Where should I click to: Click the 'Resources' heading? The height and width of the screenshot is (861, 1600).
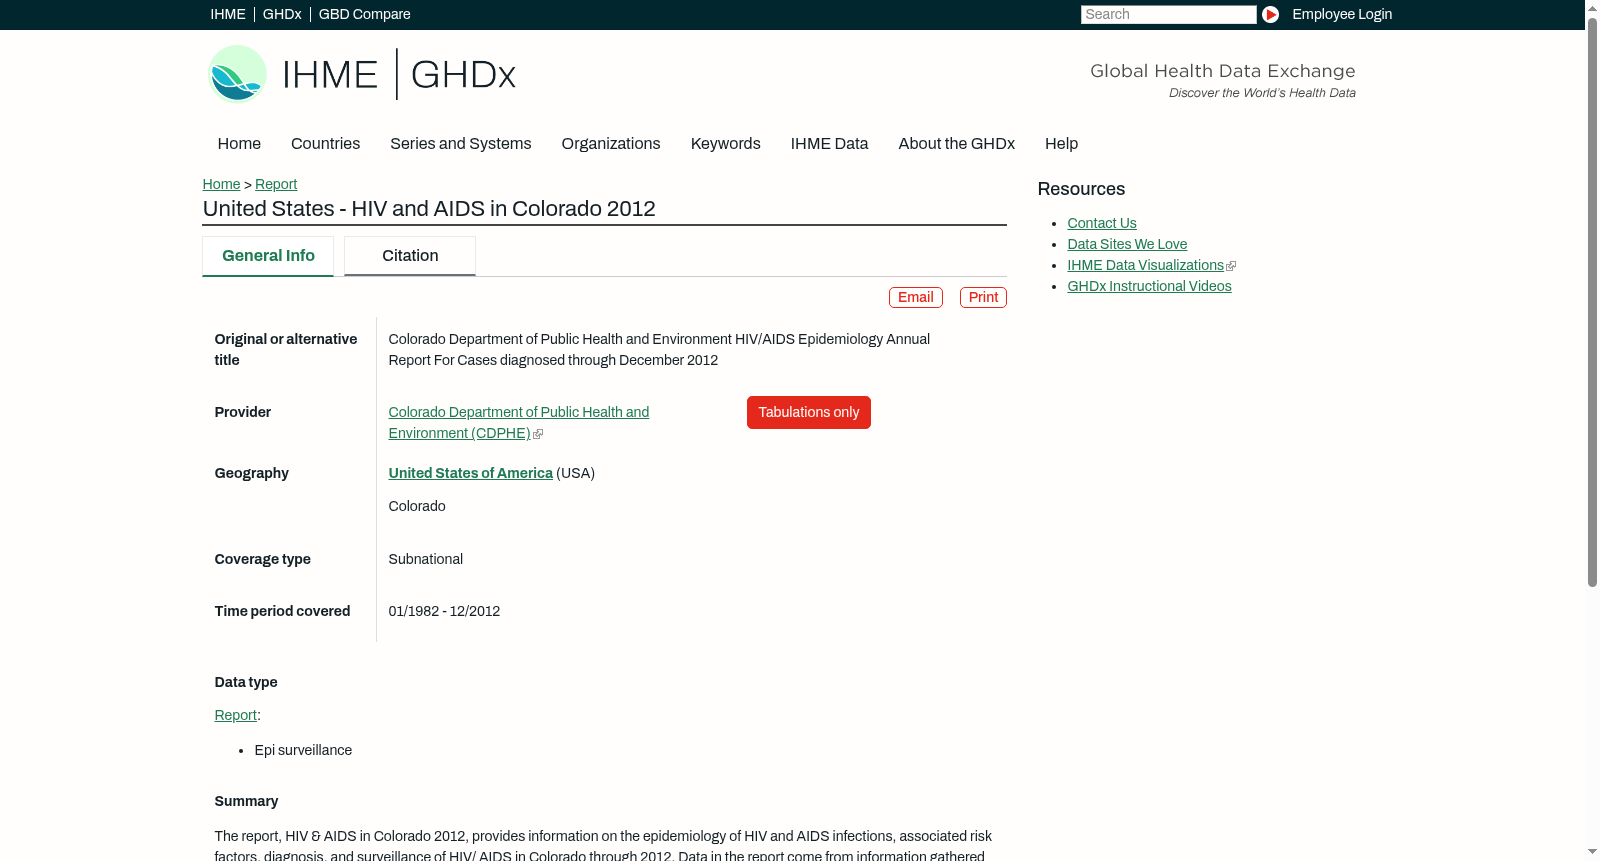coord(1081,189)
